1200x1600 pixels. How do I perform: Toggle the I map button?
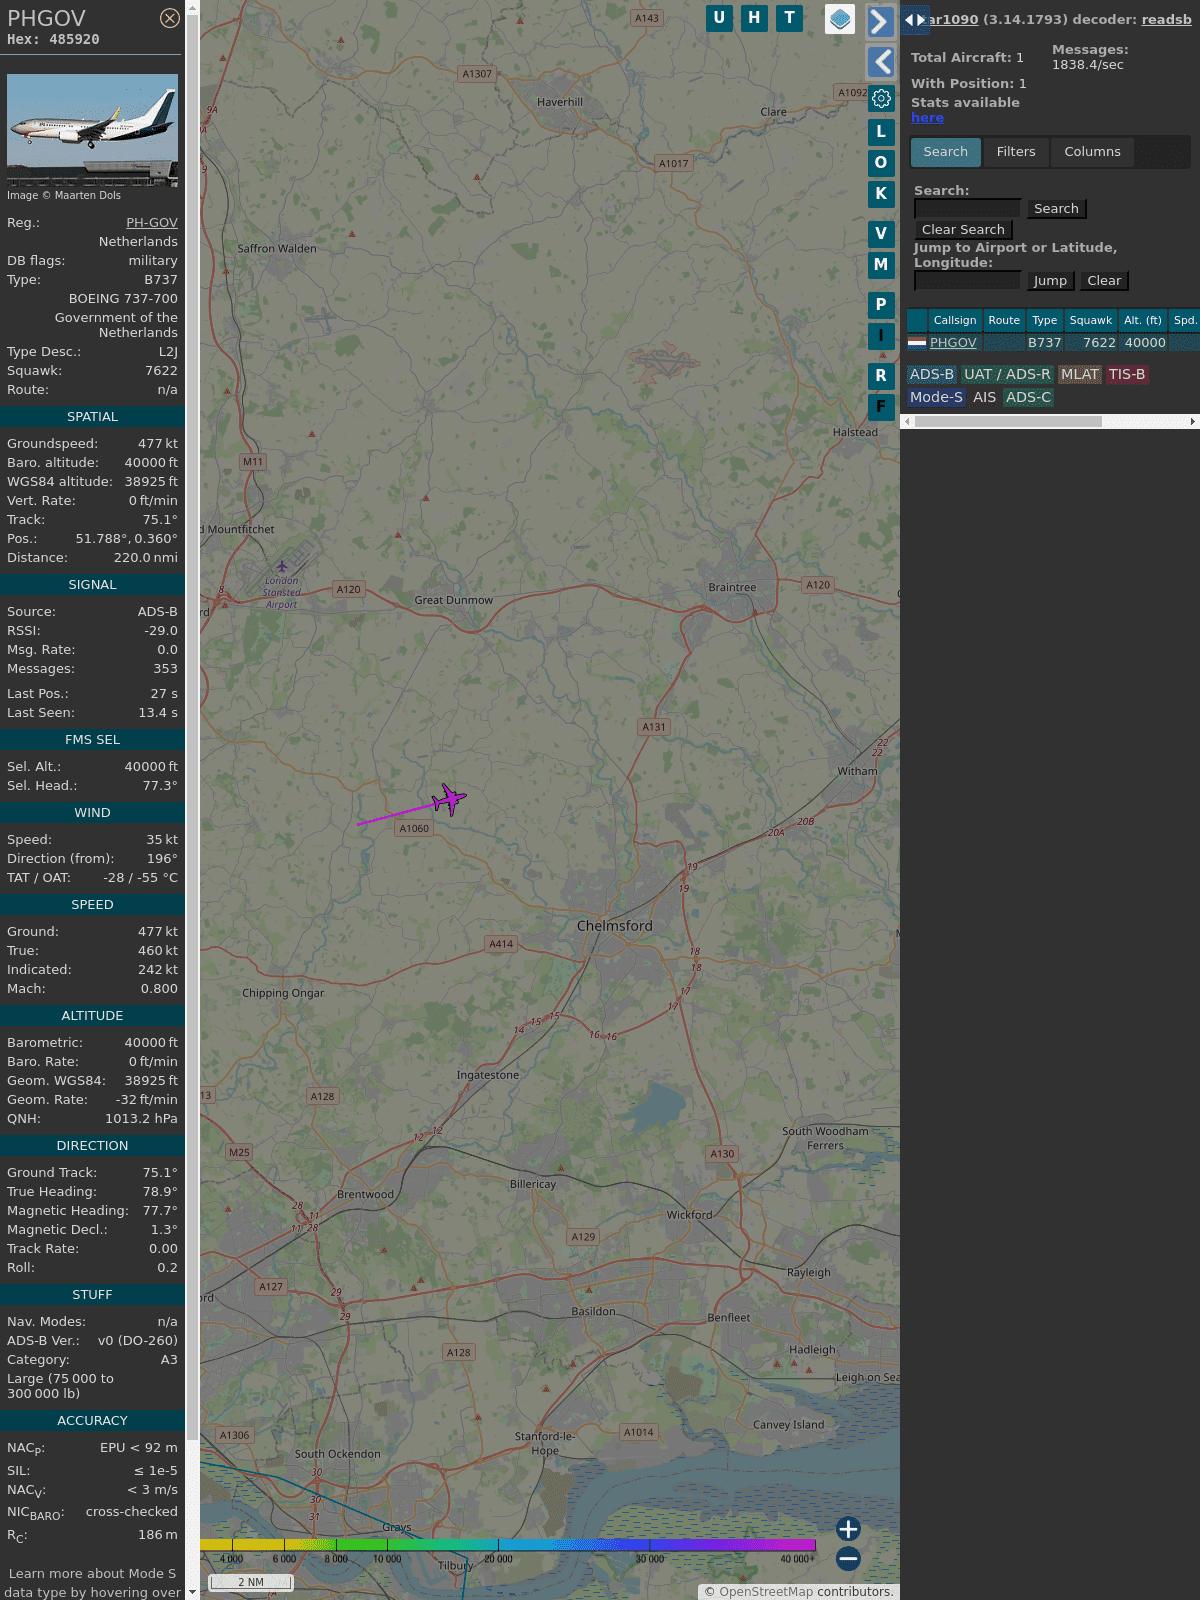point(881,336)
